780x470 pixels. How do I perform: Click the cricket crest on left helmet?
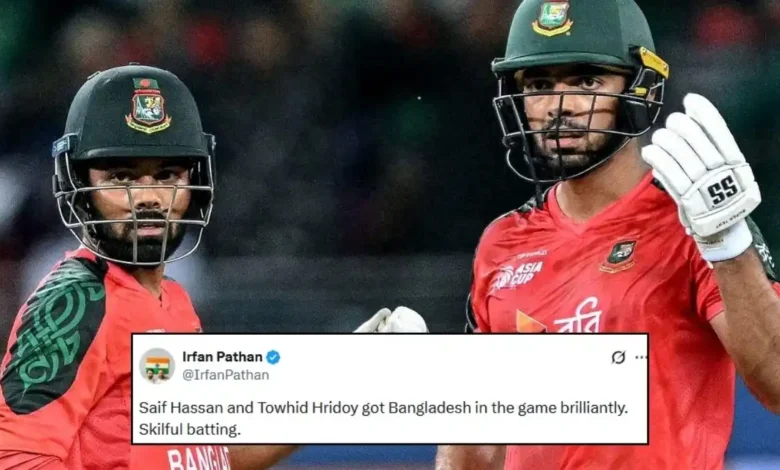tap(148, 104)
